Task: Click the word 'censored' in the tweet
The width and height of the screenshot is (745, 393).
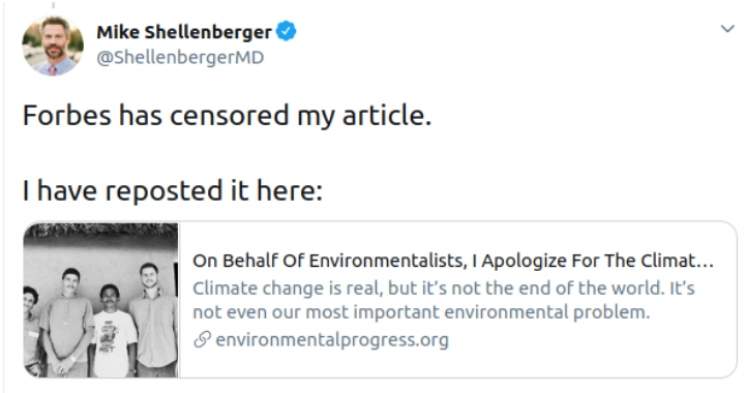Action: [229, 115]
